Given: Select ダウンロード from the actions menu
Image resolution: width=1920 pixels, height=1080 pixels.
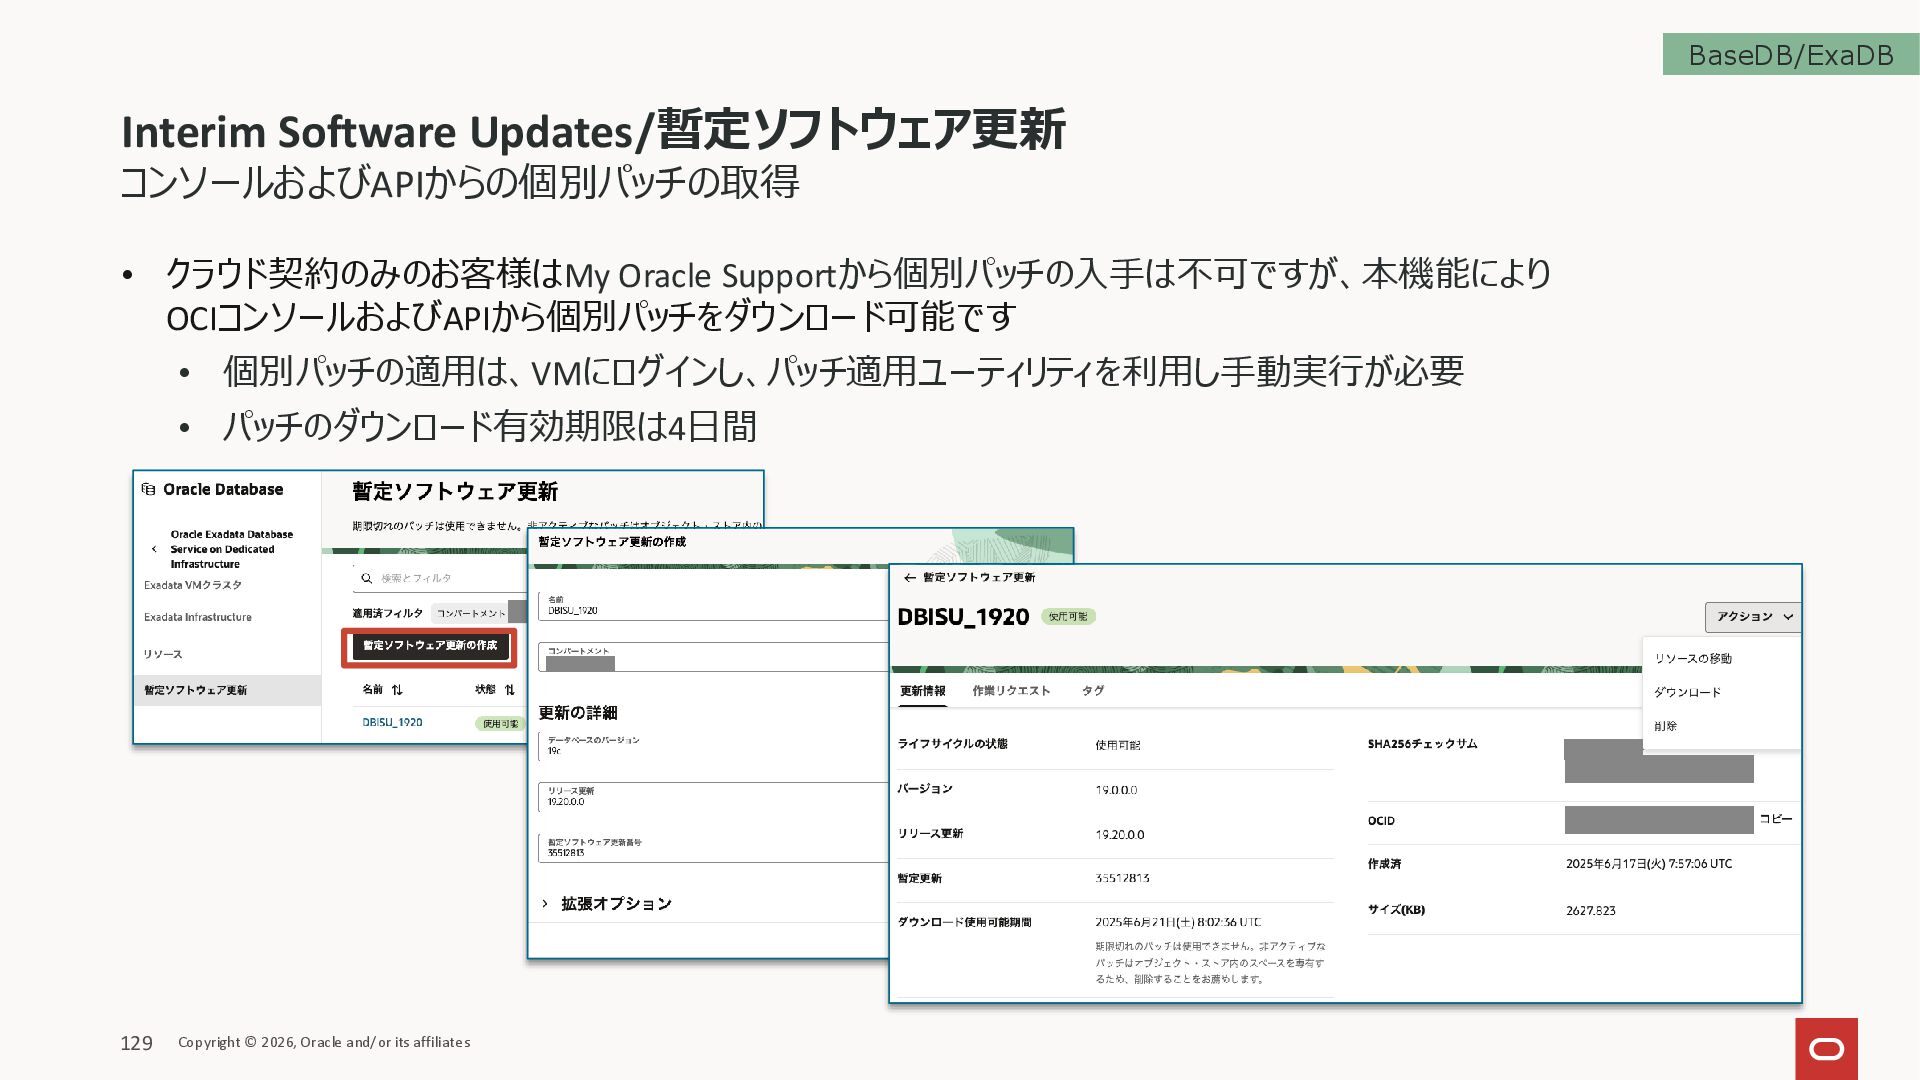Looking at the screenshot, I should pos(1687,692).
